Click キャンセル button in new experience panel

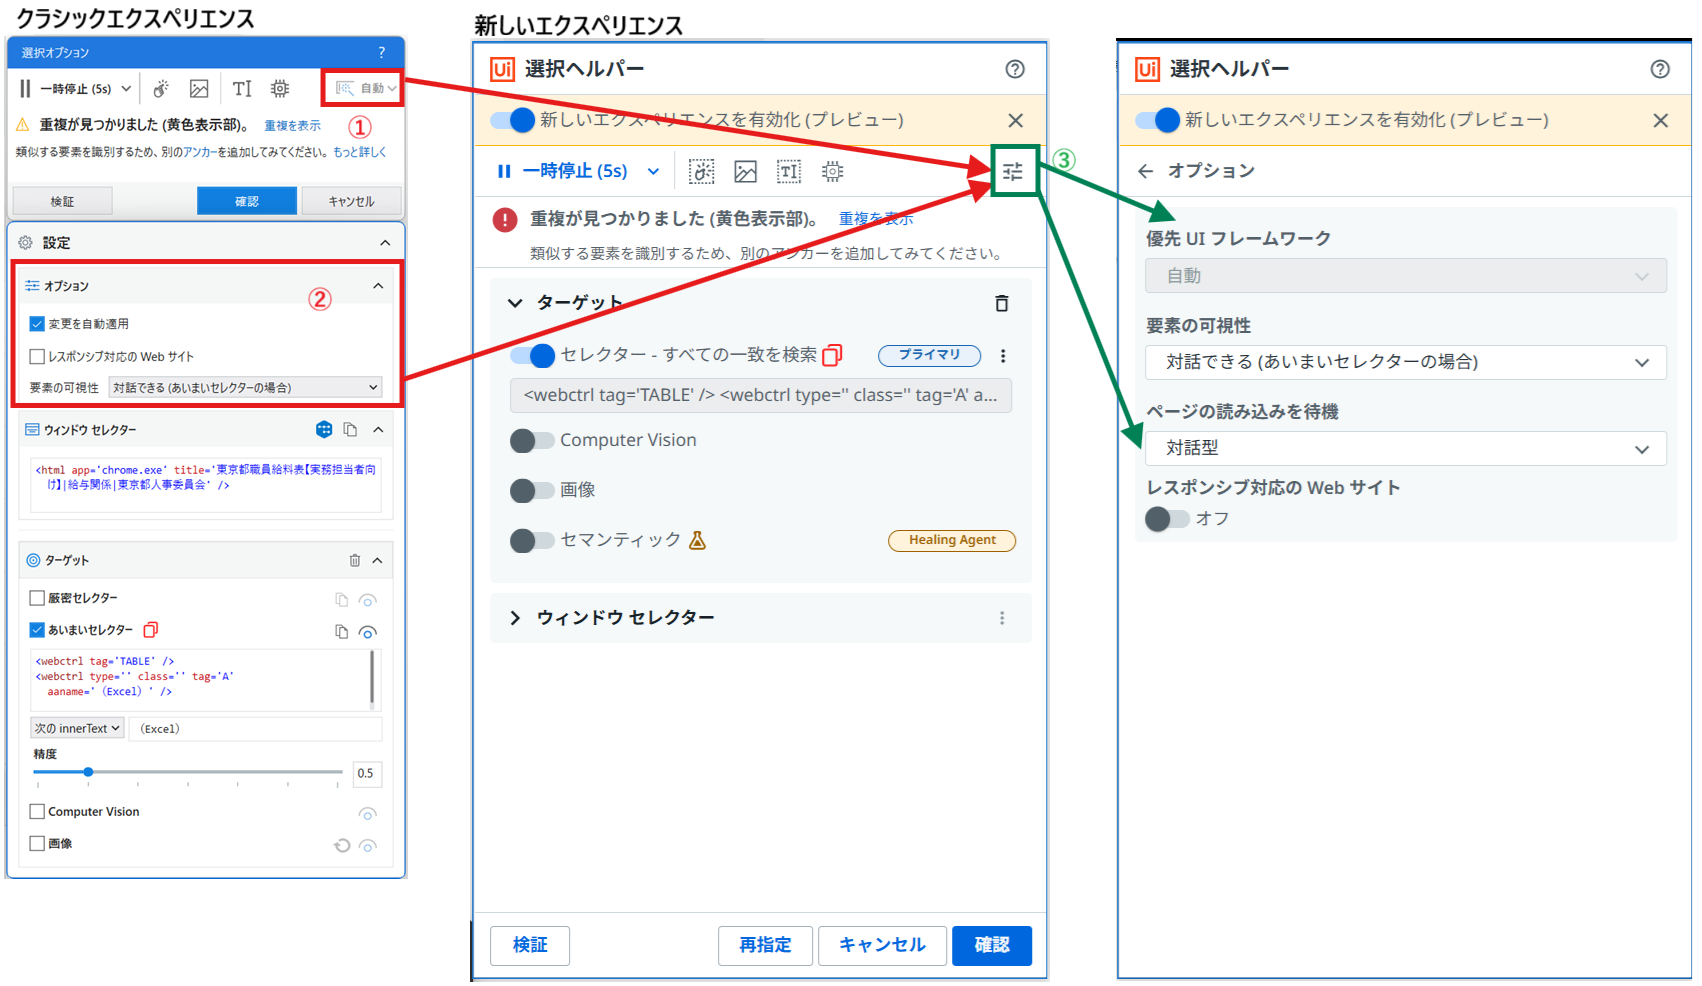[882, 945]
